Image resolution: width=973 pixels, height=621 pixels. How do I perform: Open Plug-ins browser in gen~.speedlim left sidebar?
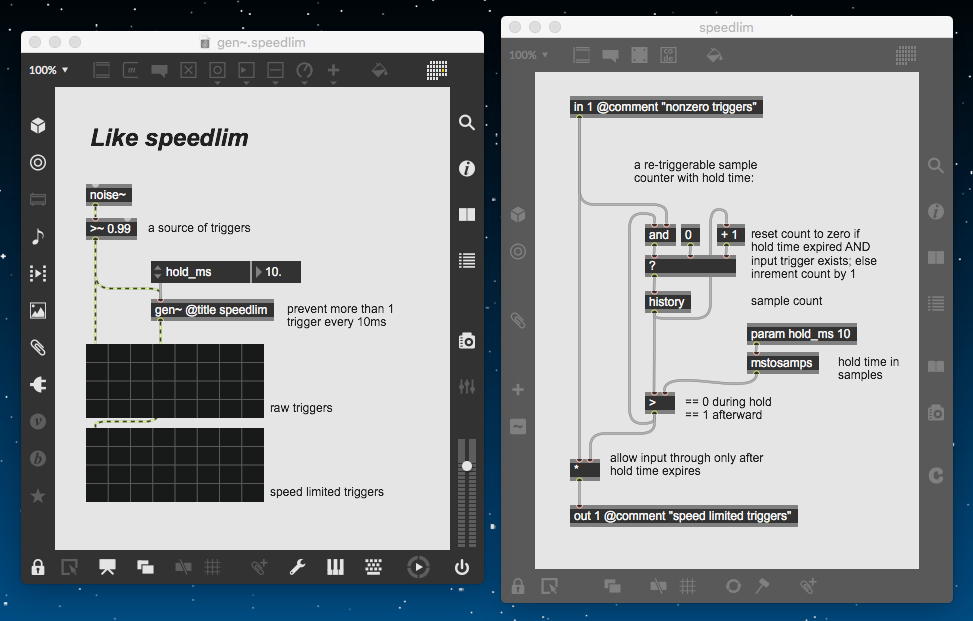coord(38,385)
